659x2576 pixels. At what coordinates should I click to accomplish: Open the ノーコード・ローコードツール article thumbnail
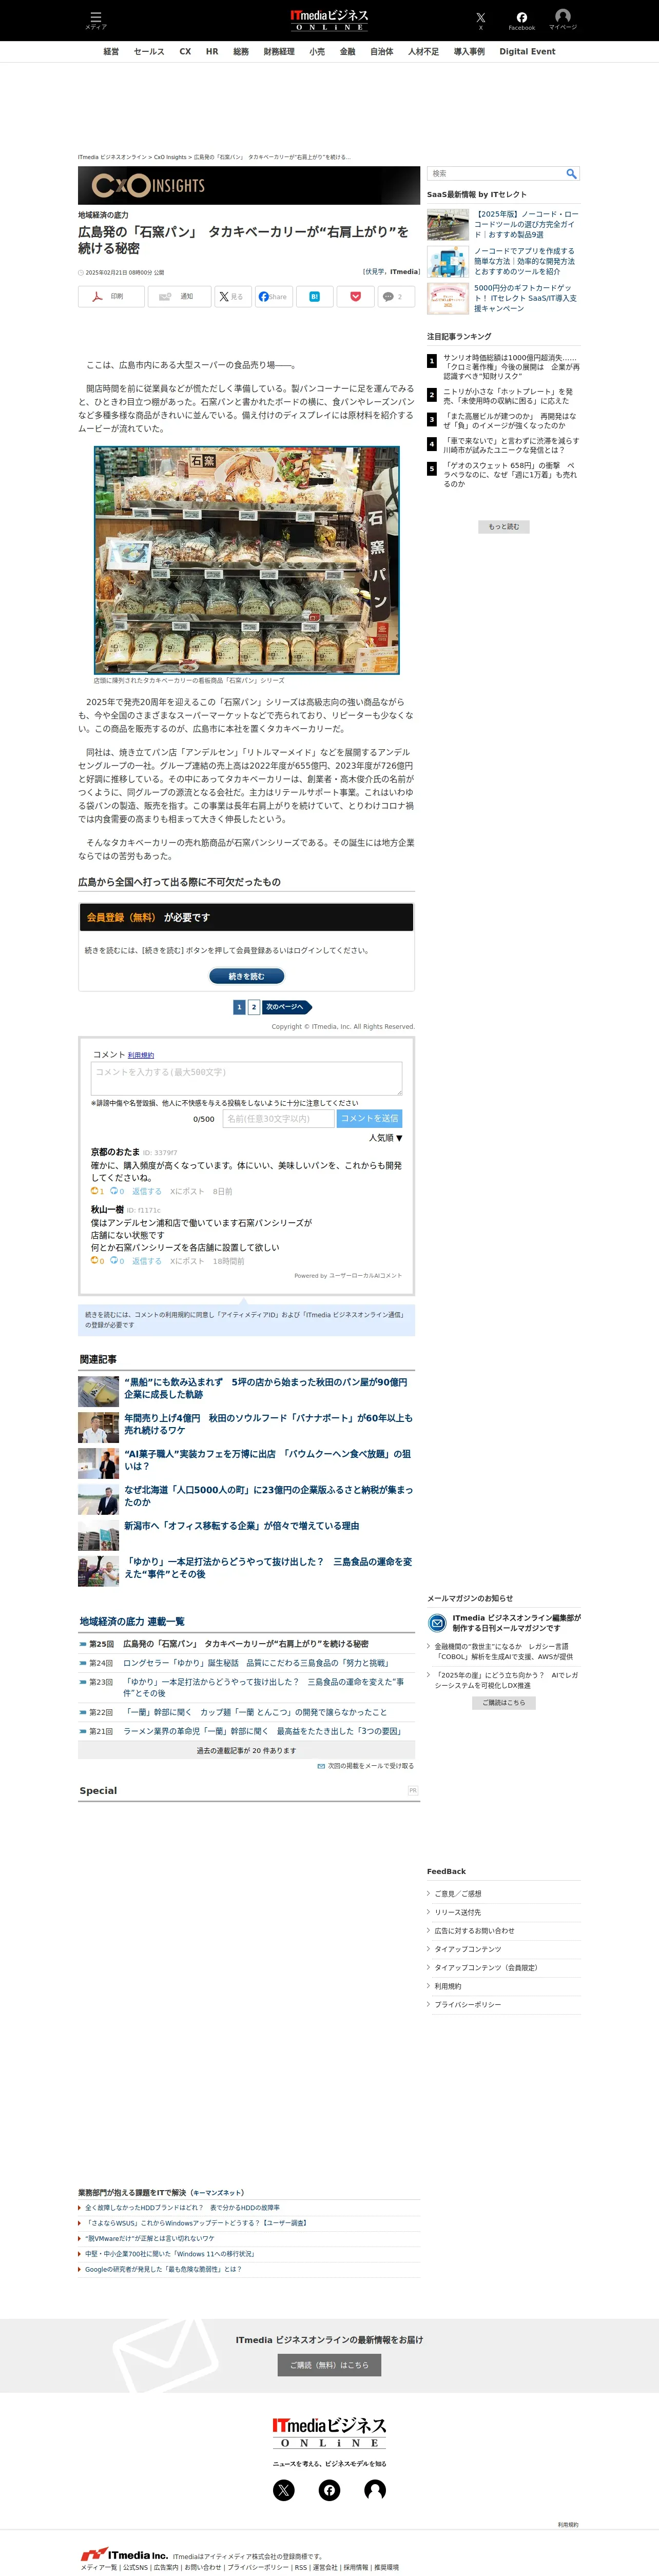tap(448, 224)
